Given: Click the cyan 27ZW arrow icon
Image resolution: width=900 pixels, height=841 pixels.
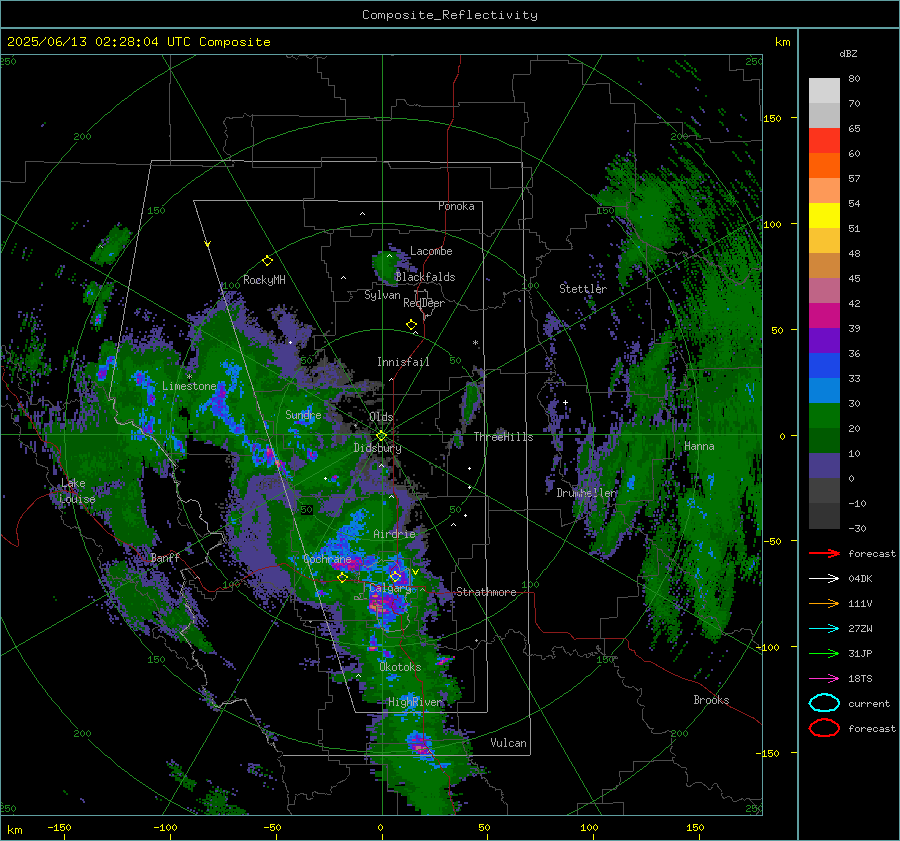Looking at the screenshot, I should coord(824,629).
